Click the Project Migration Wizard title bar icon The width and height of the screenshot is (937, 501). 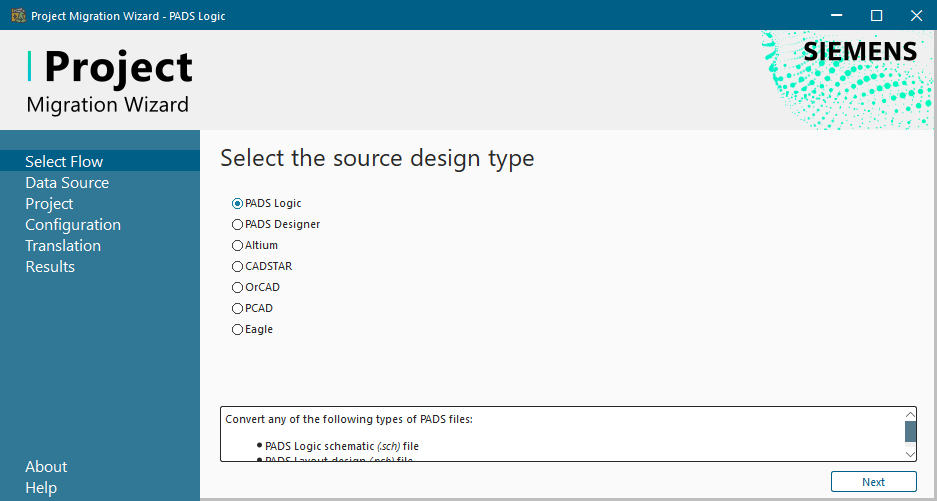[17, 15]
